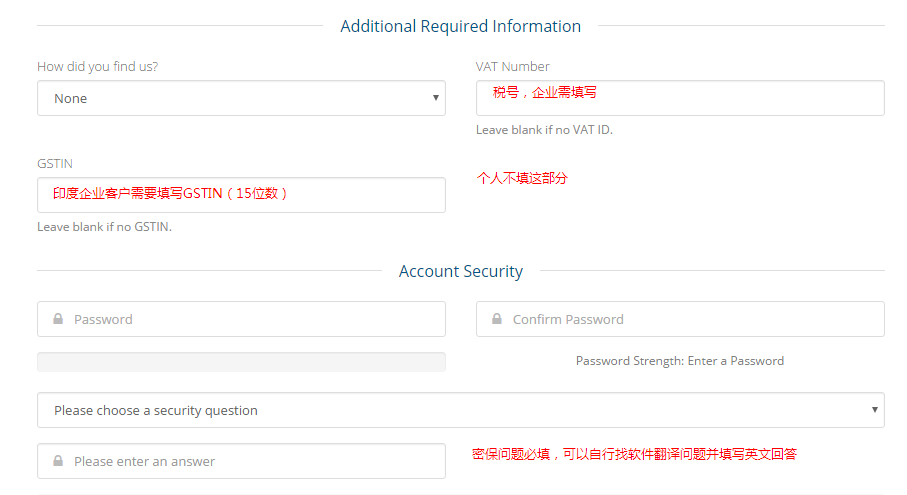Focus the GSTIN input field
The height and width of the screenshot is (495, 907).
[x=241, y=195]
